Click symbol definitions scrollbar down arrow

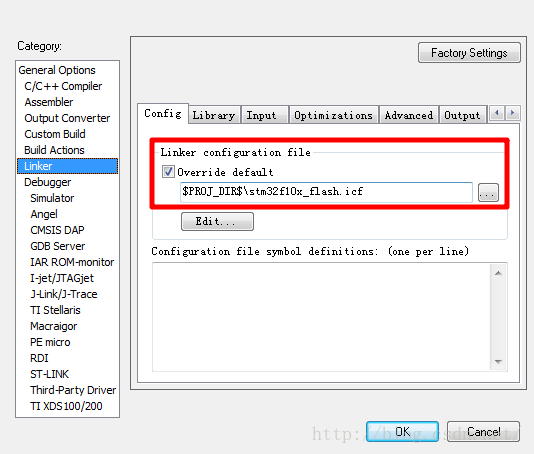498,362
